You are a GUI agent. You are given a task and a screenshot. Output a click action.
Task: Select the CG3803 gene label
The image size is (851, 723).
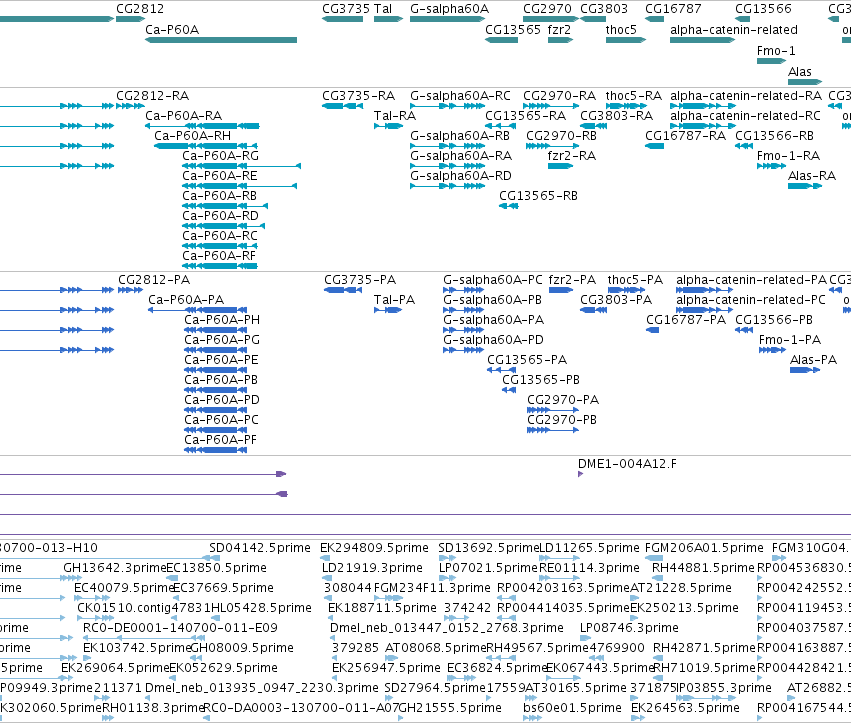(604, 9)
